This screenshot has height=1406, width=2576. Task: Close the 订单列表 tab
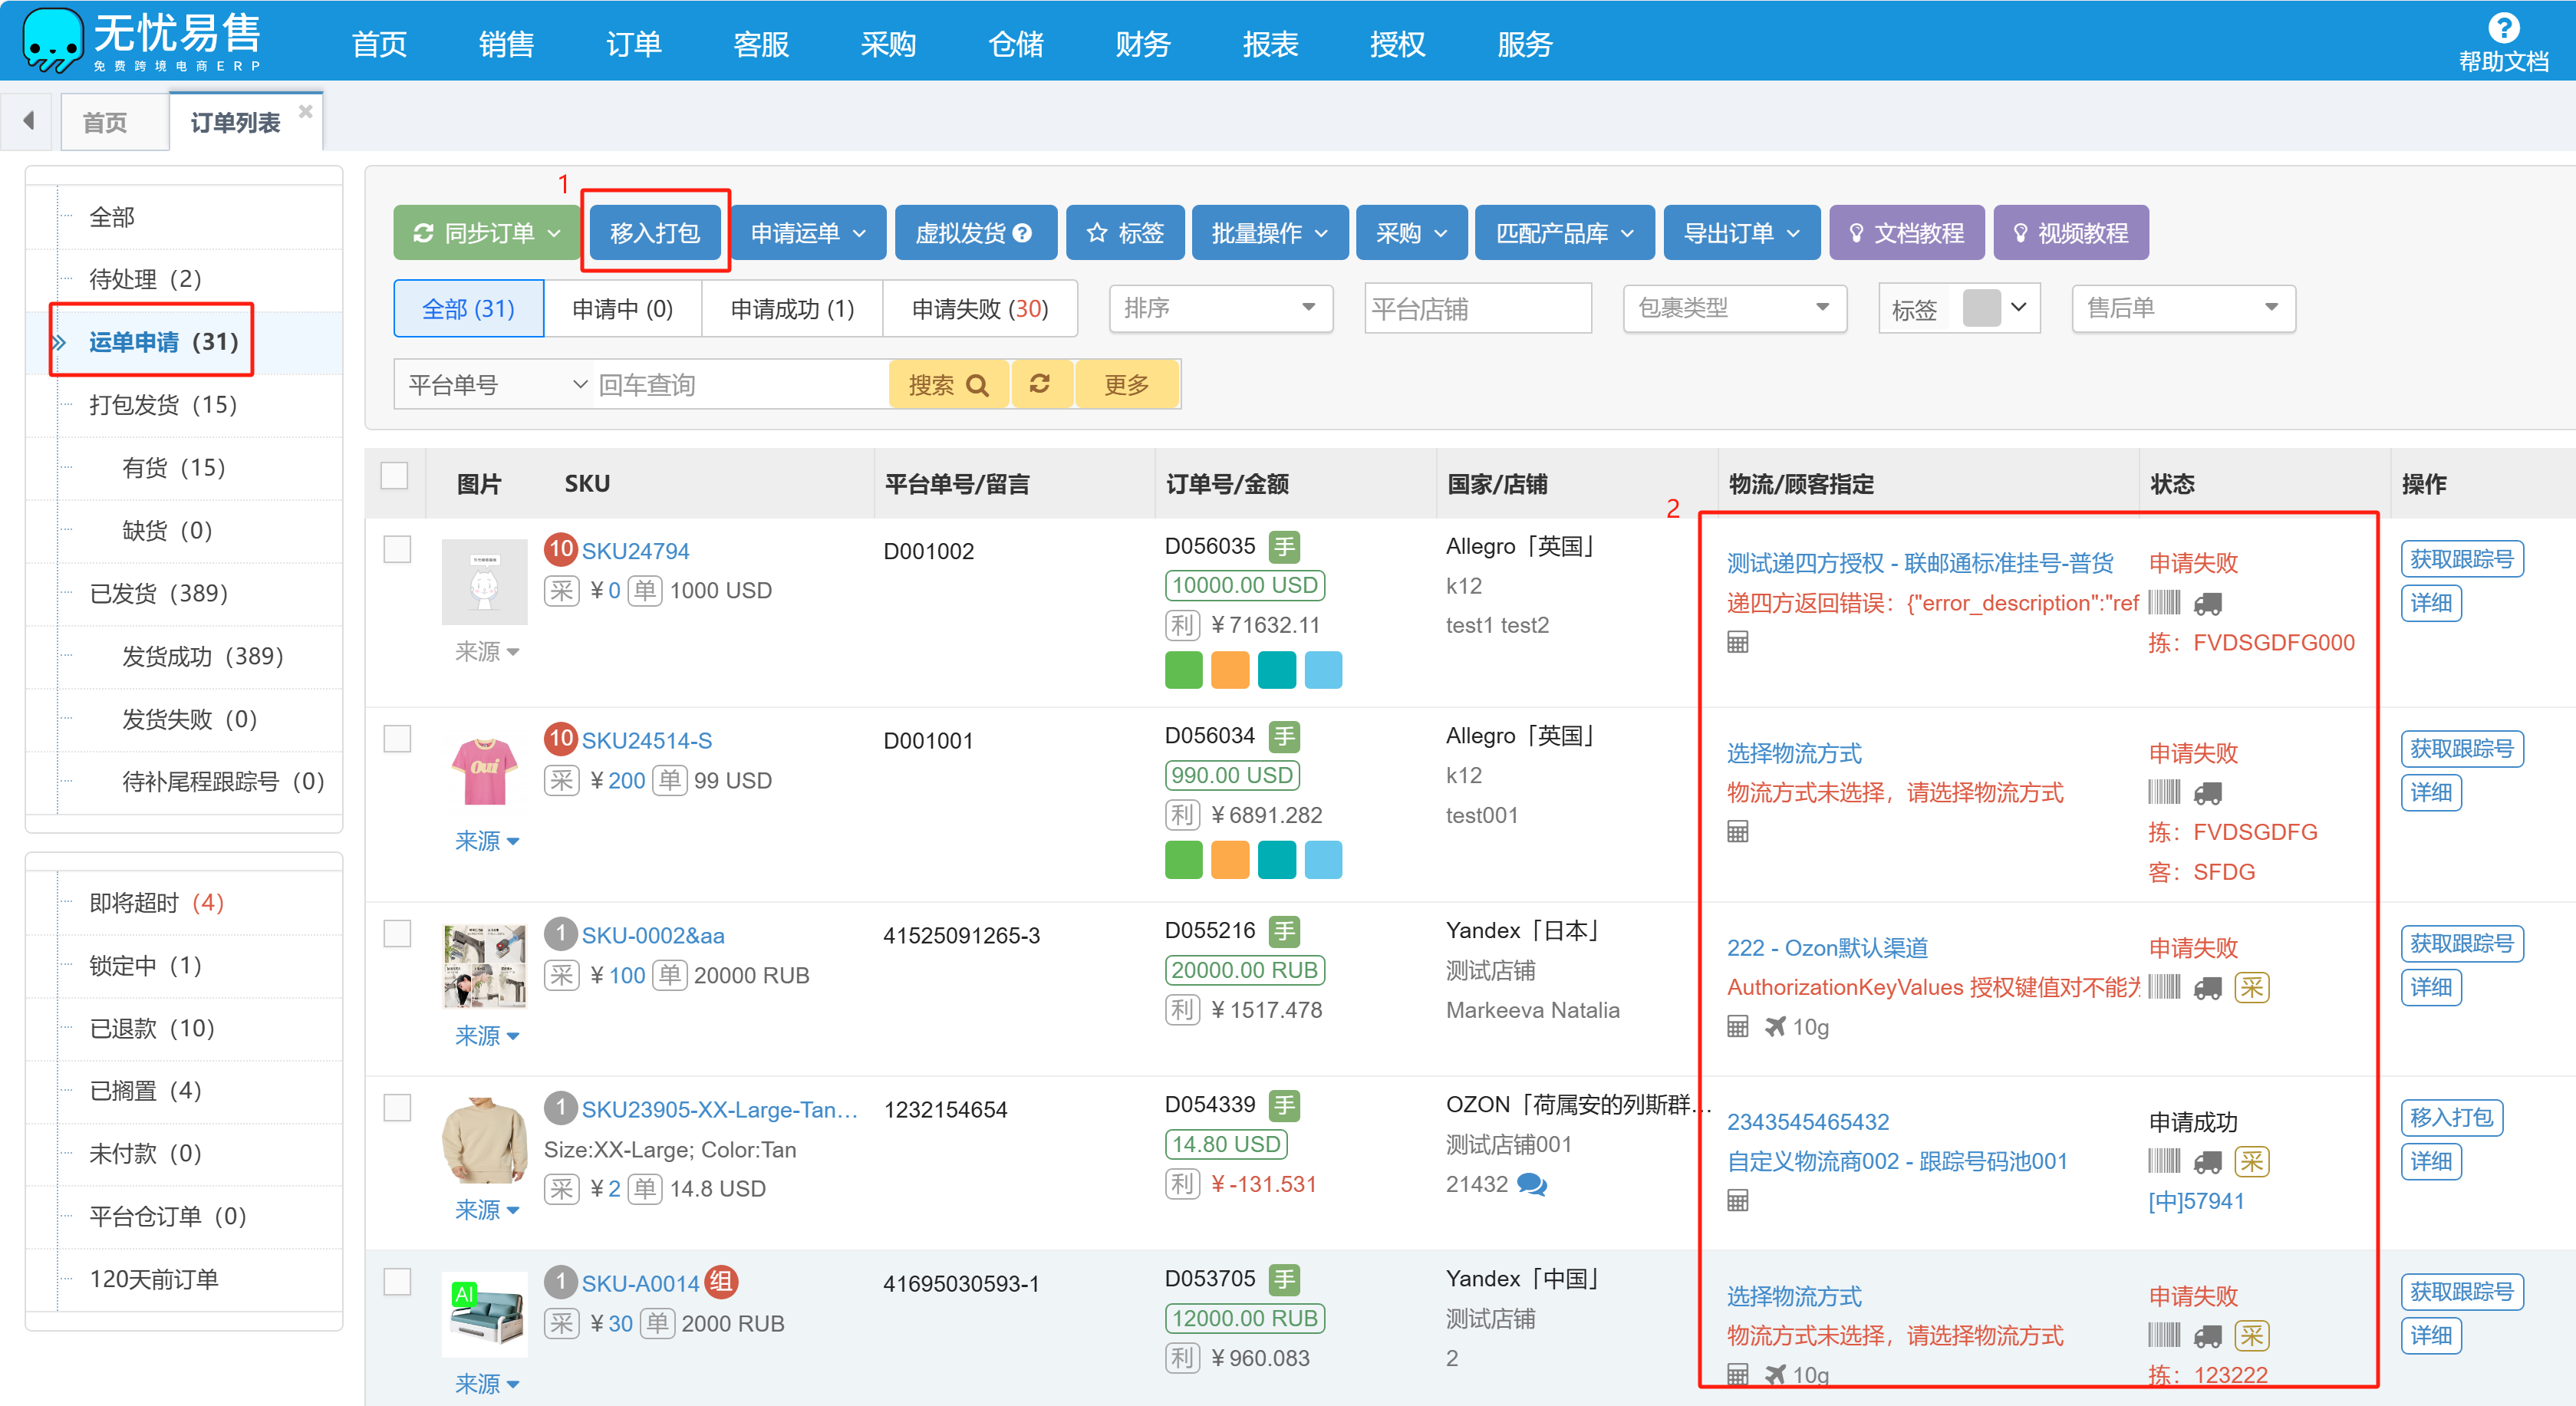click(305, 111)
